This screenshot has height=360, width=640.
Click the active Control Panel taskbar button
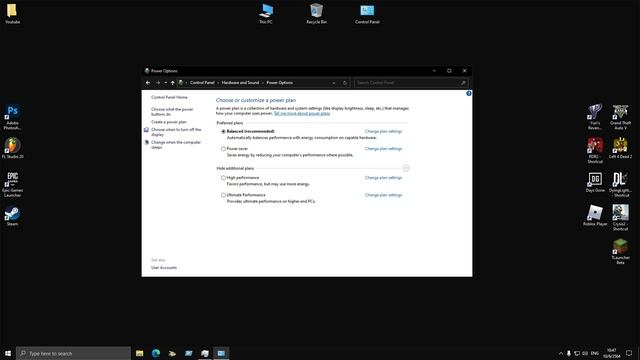[x=221, y=353]
